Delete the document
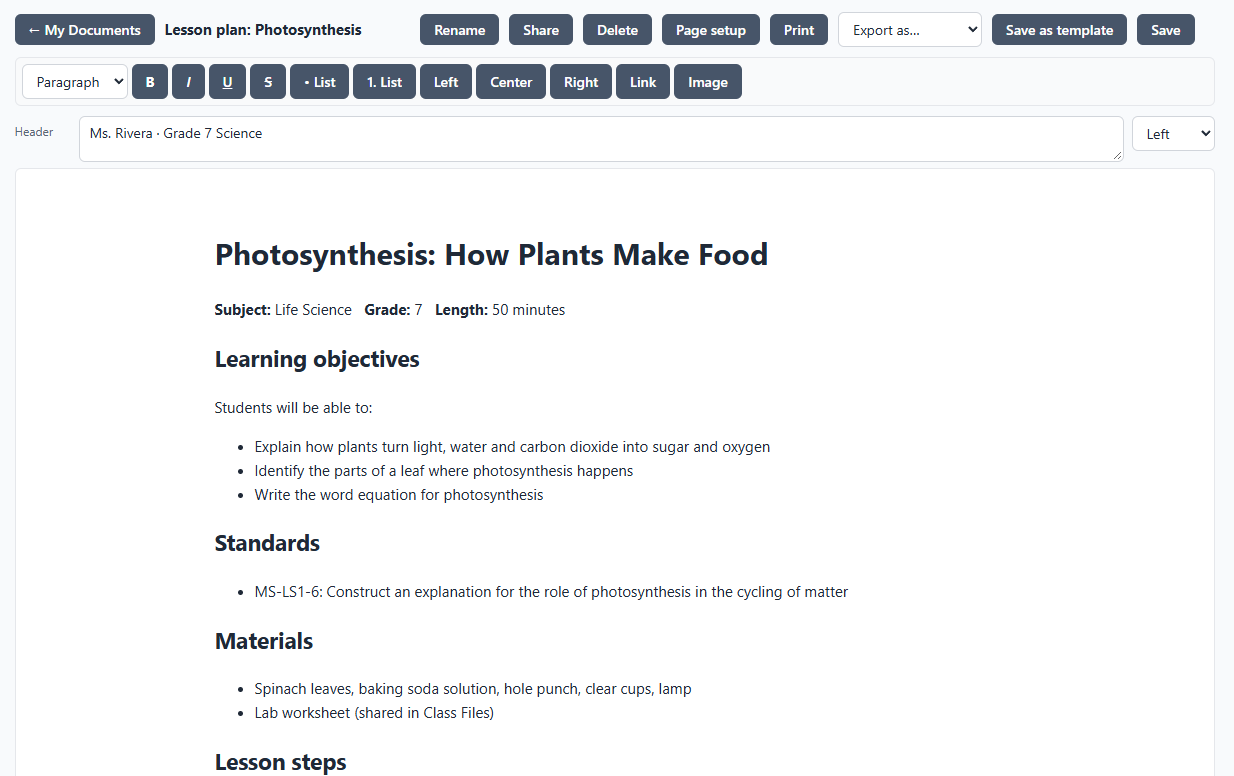Screen dimensions: 1234x776 pos(617,30)
